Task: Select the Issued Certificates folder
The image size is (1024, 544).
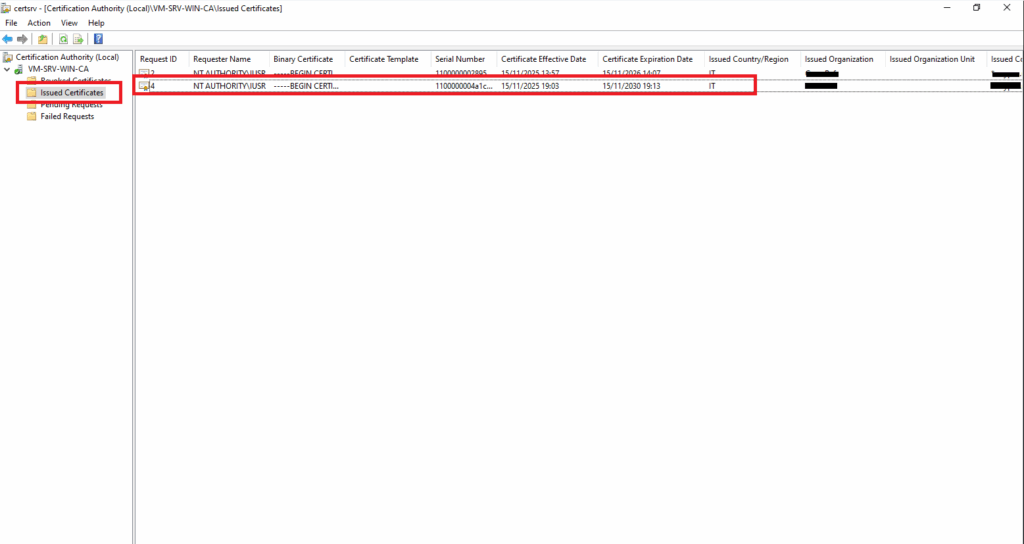Action: [x=71, y=93]
